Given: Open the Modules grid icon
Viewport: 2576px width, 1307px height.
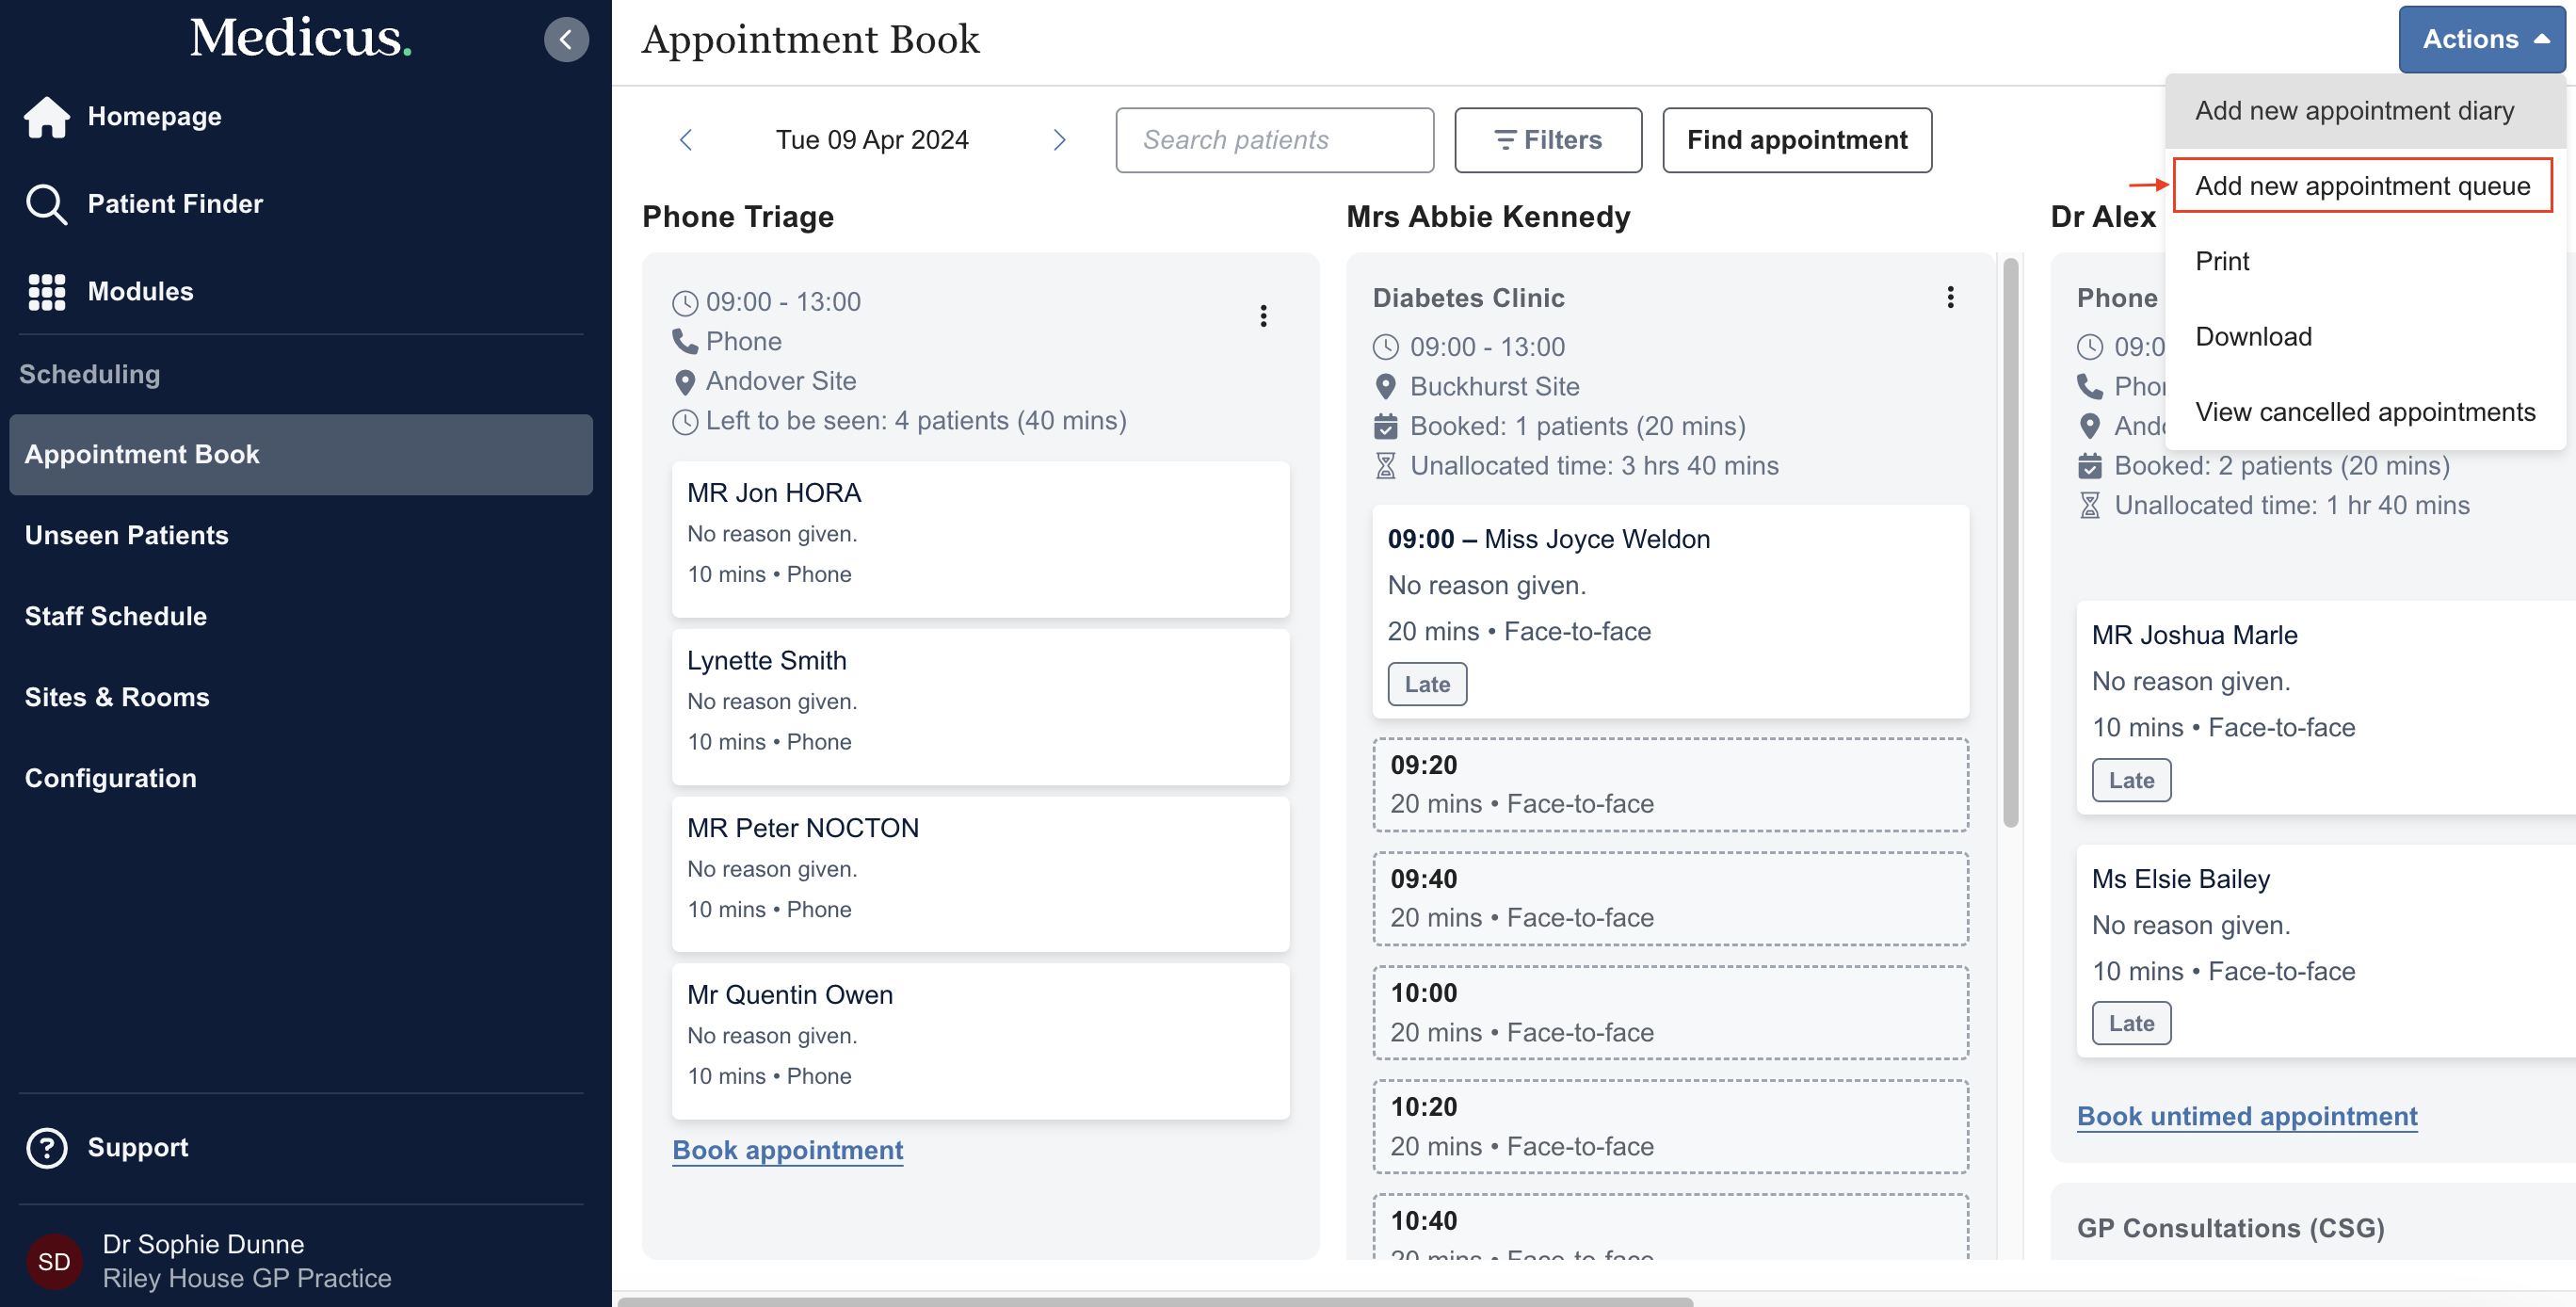Looking at the screenshot, I should [46, 291].
